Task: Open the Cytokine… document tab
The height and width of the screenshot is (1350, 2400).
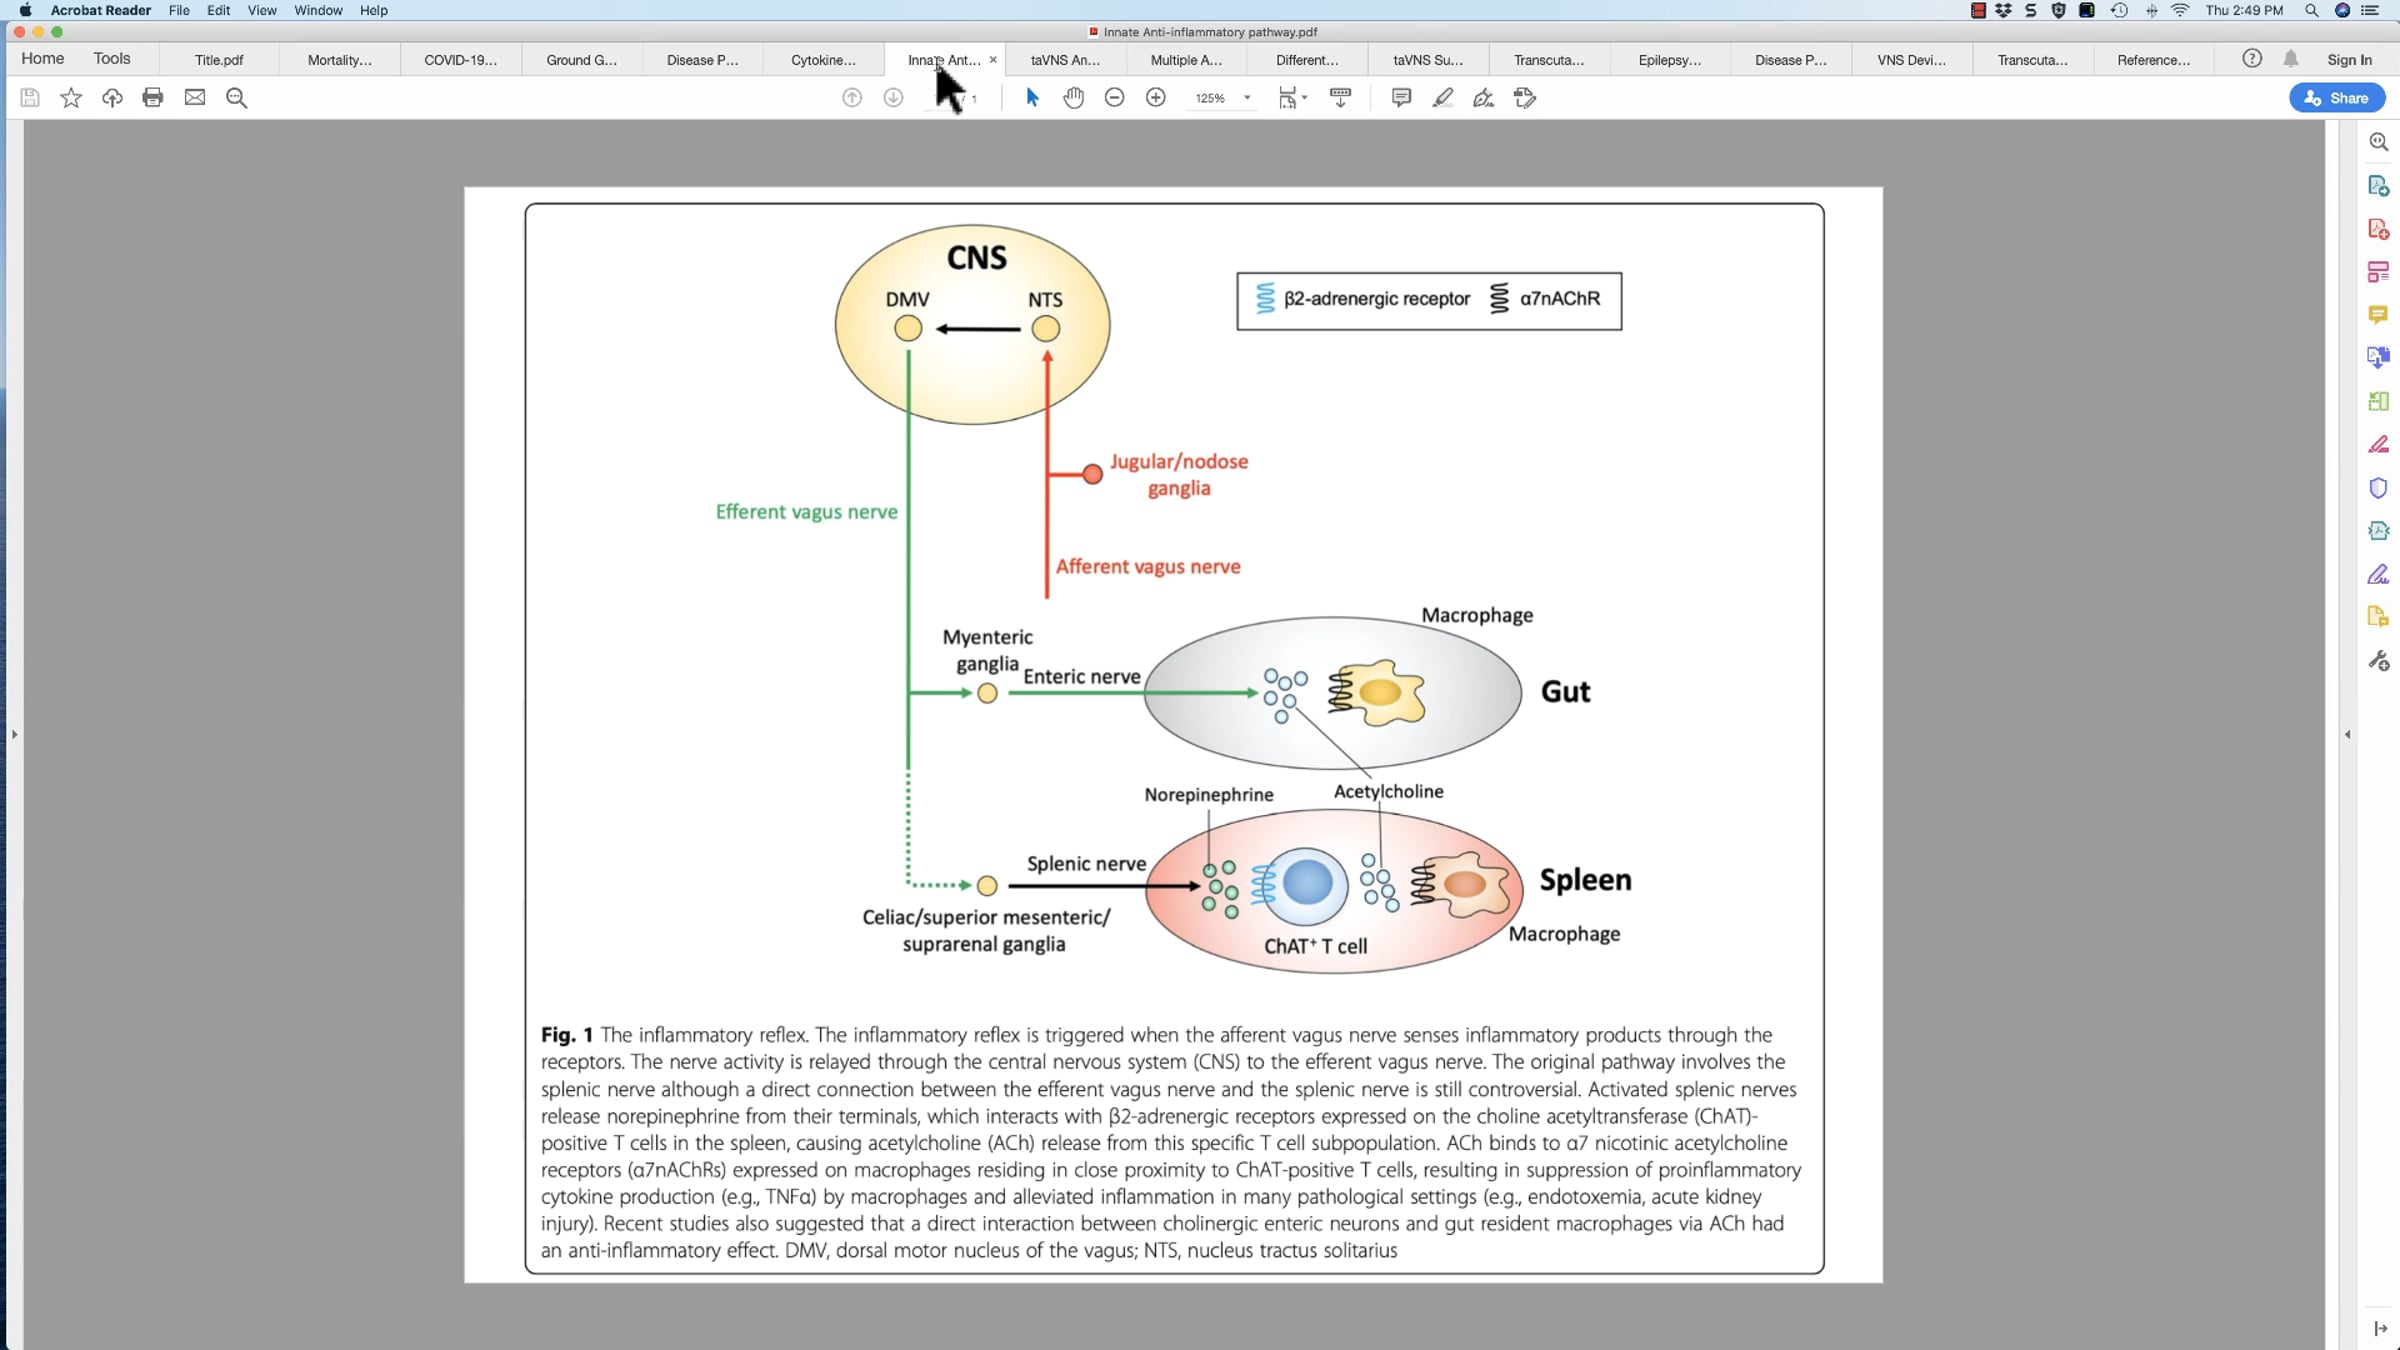Action: [x=823, y=60]
